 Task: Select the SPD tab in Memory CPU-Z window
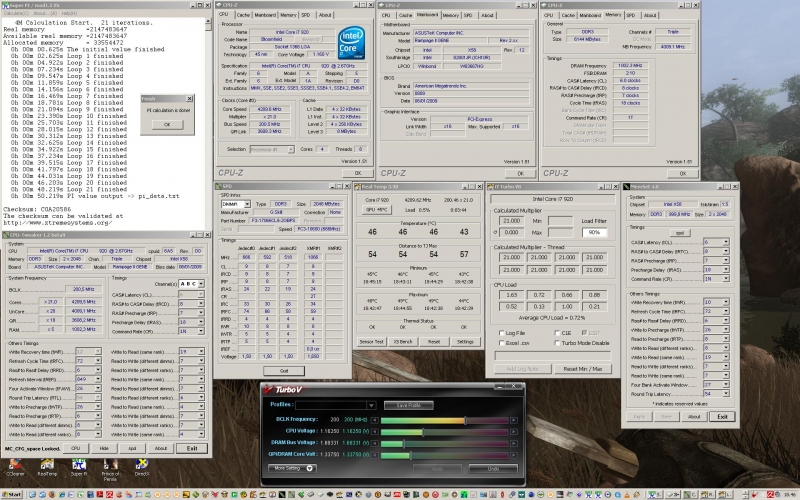(x=629, y=16)
